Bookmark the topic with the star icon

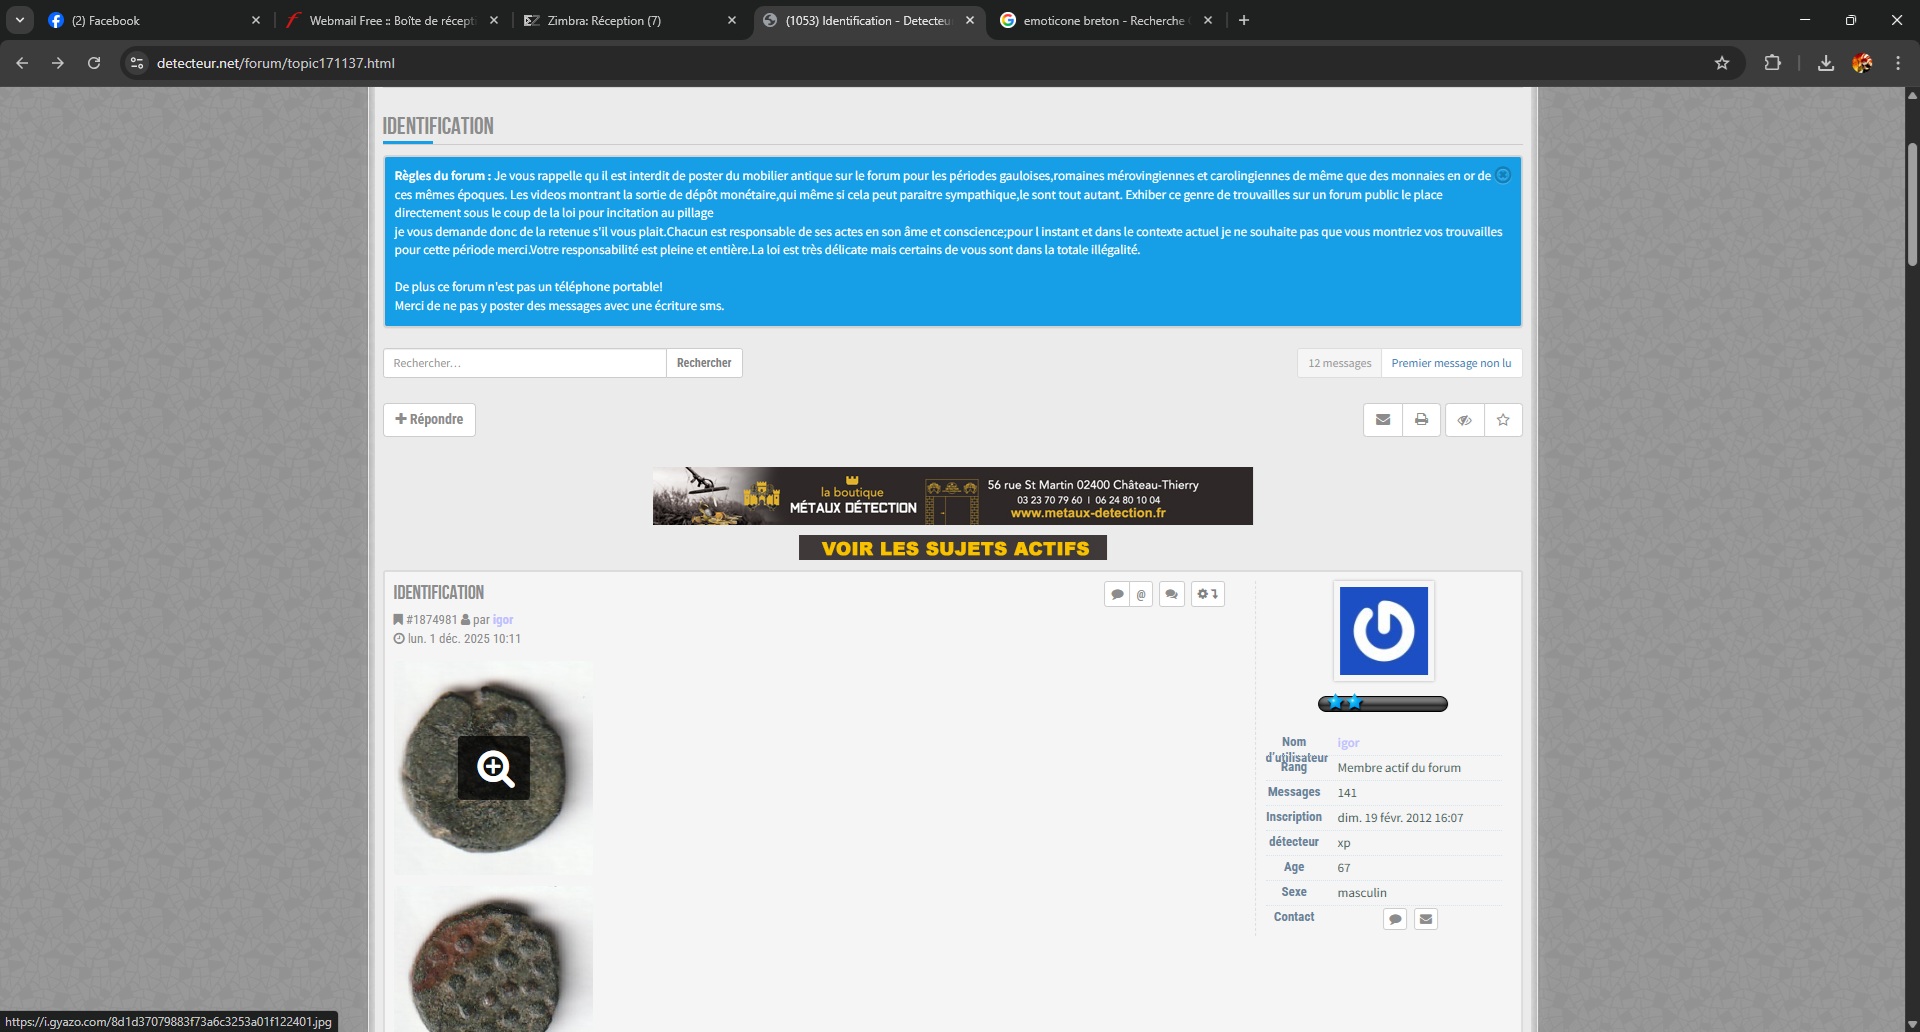[1503, 420]
